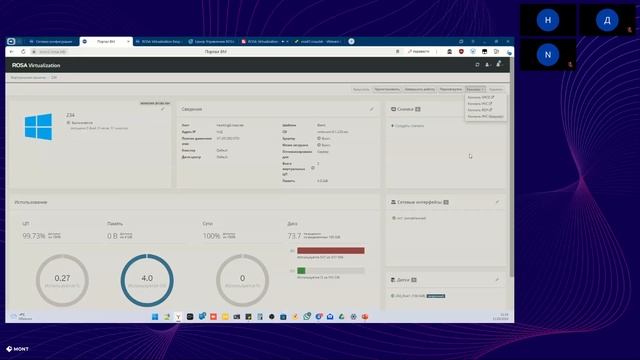Open the notifications bell in the ROSA header
Viewport: 640px width, 360px height.
[498, 64]
